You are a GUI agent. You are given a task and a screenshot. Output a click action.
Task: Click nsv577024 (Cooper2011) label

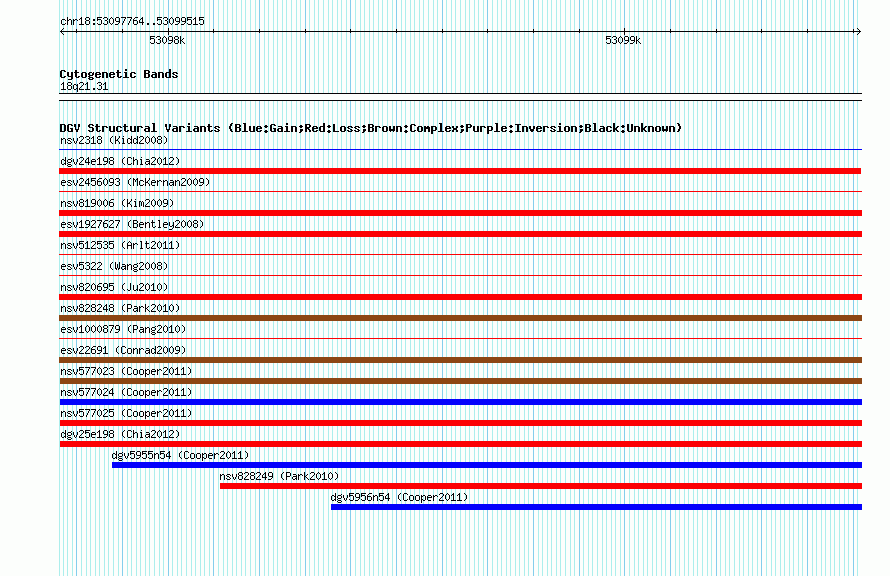126,392
